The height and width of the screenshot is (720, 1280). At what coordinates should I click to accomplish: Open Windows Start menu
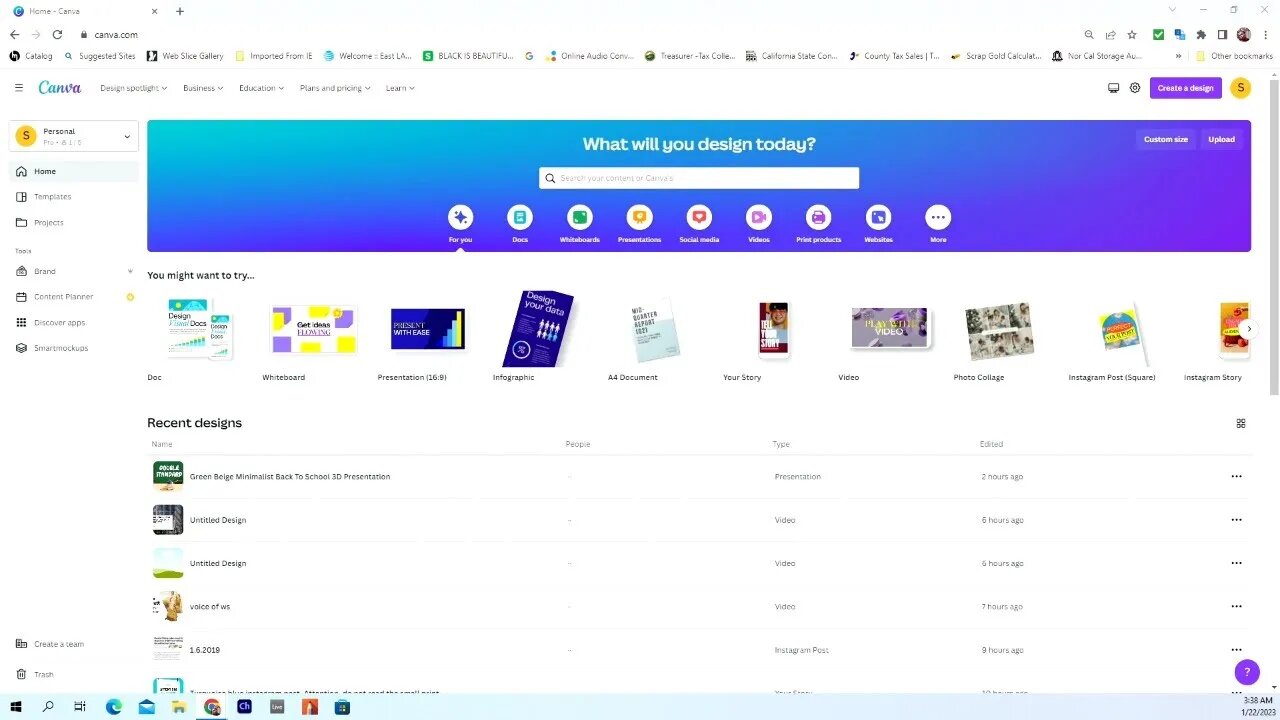[x=16, y=707]
